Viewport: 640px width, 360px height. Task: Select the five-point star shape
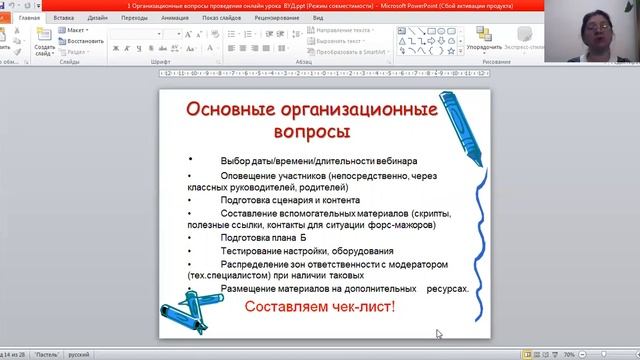(x=451, y=51)
